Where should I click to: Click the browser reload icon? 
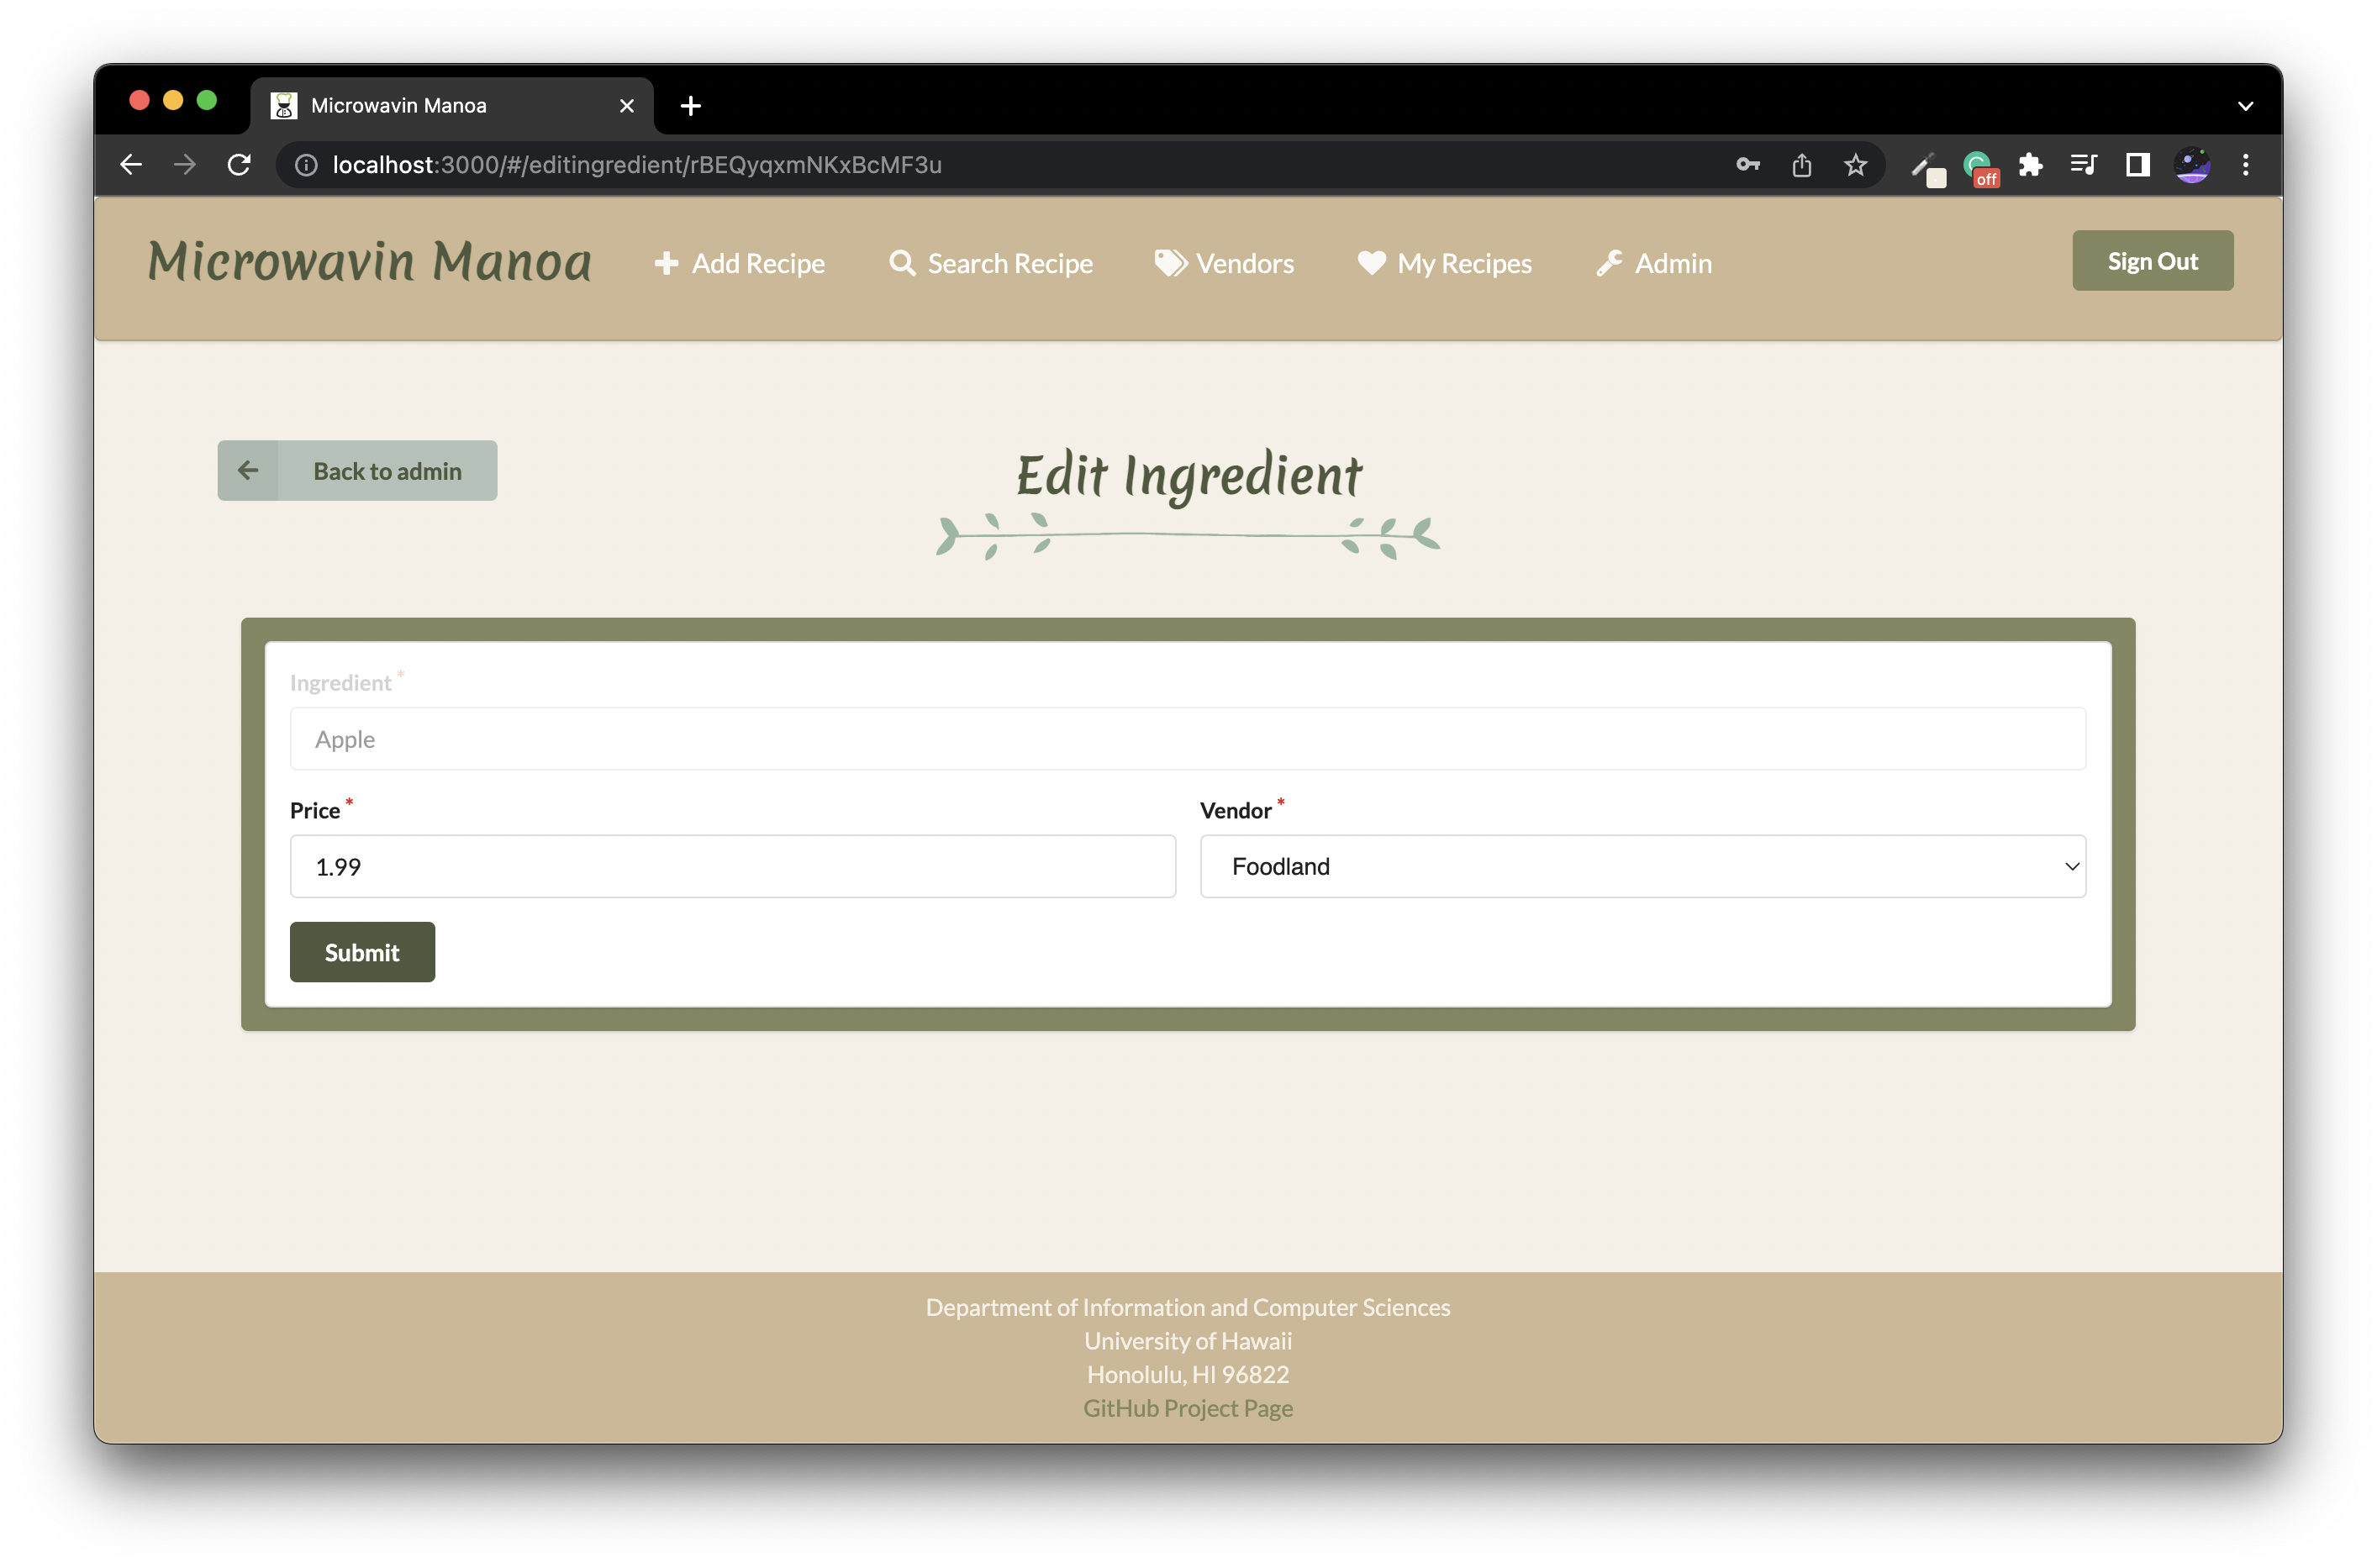(x=240, y=165)
